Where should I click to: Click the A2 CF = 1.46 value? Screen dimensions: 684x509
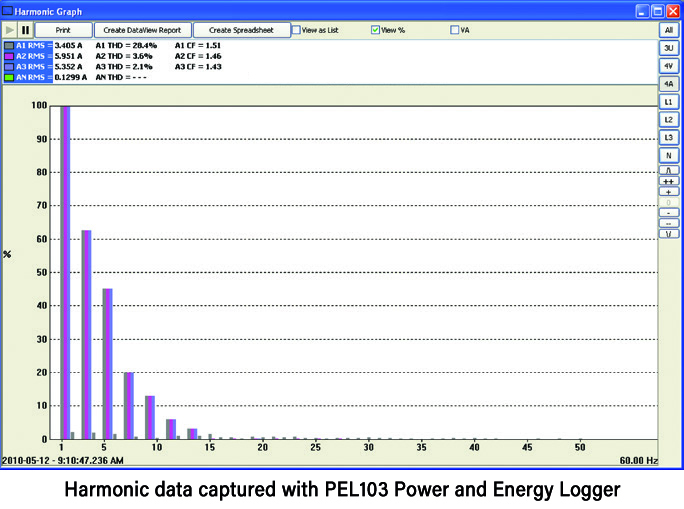coord(198,56)
